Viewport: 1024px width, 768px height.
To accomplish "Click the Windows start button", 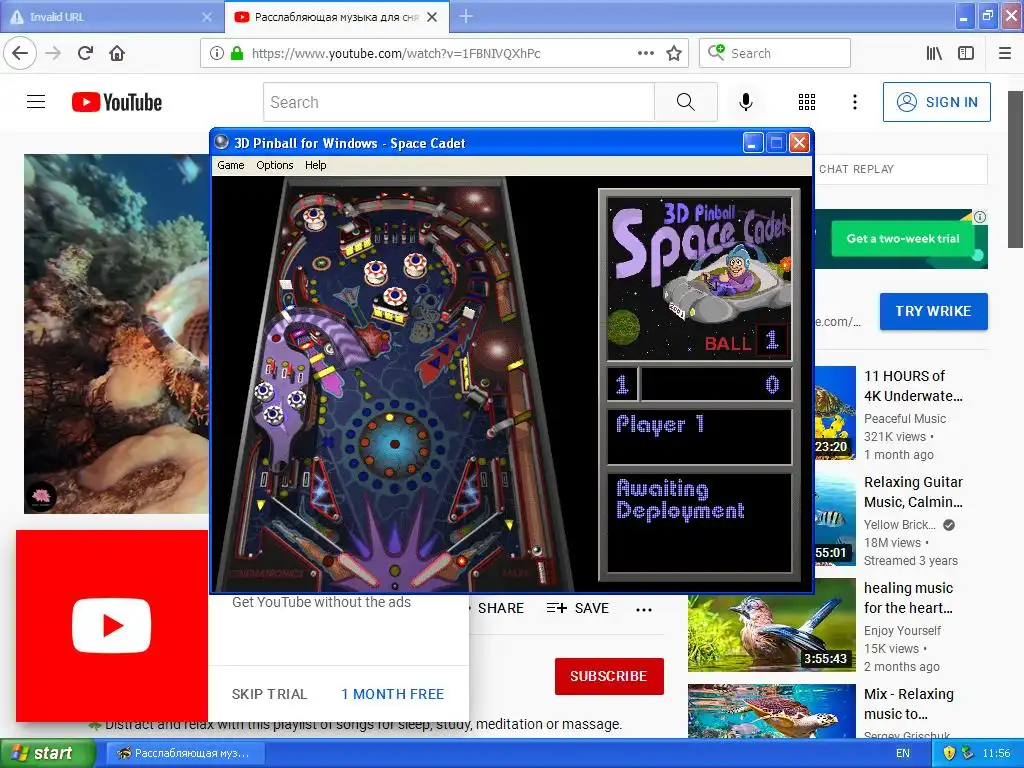I will click(x=48, y=753).
